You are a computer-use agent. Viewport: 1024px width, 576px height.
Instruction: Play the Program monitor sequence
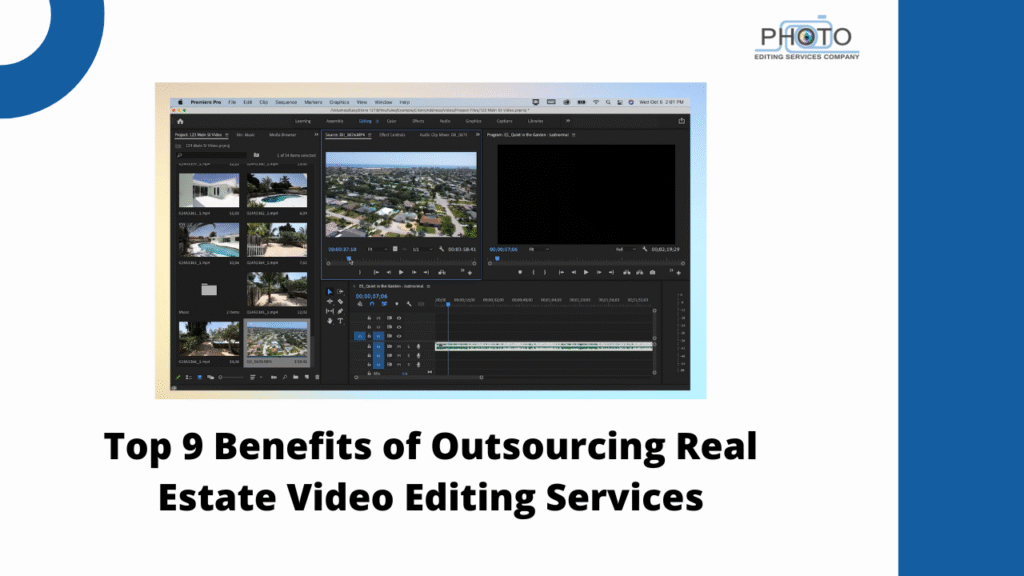click(586, 272)
